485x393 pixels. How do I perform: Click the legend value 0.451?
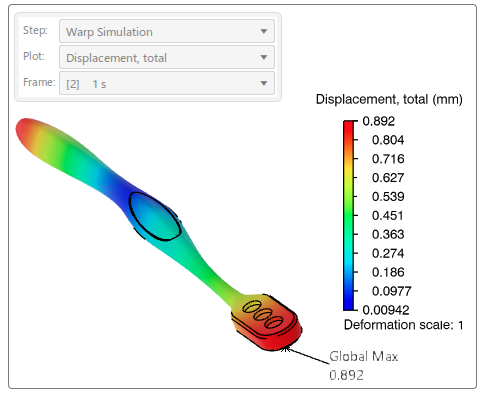click(x=388, y=215)
